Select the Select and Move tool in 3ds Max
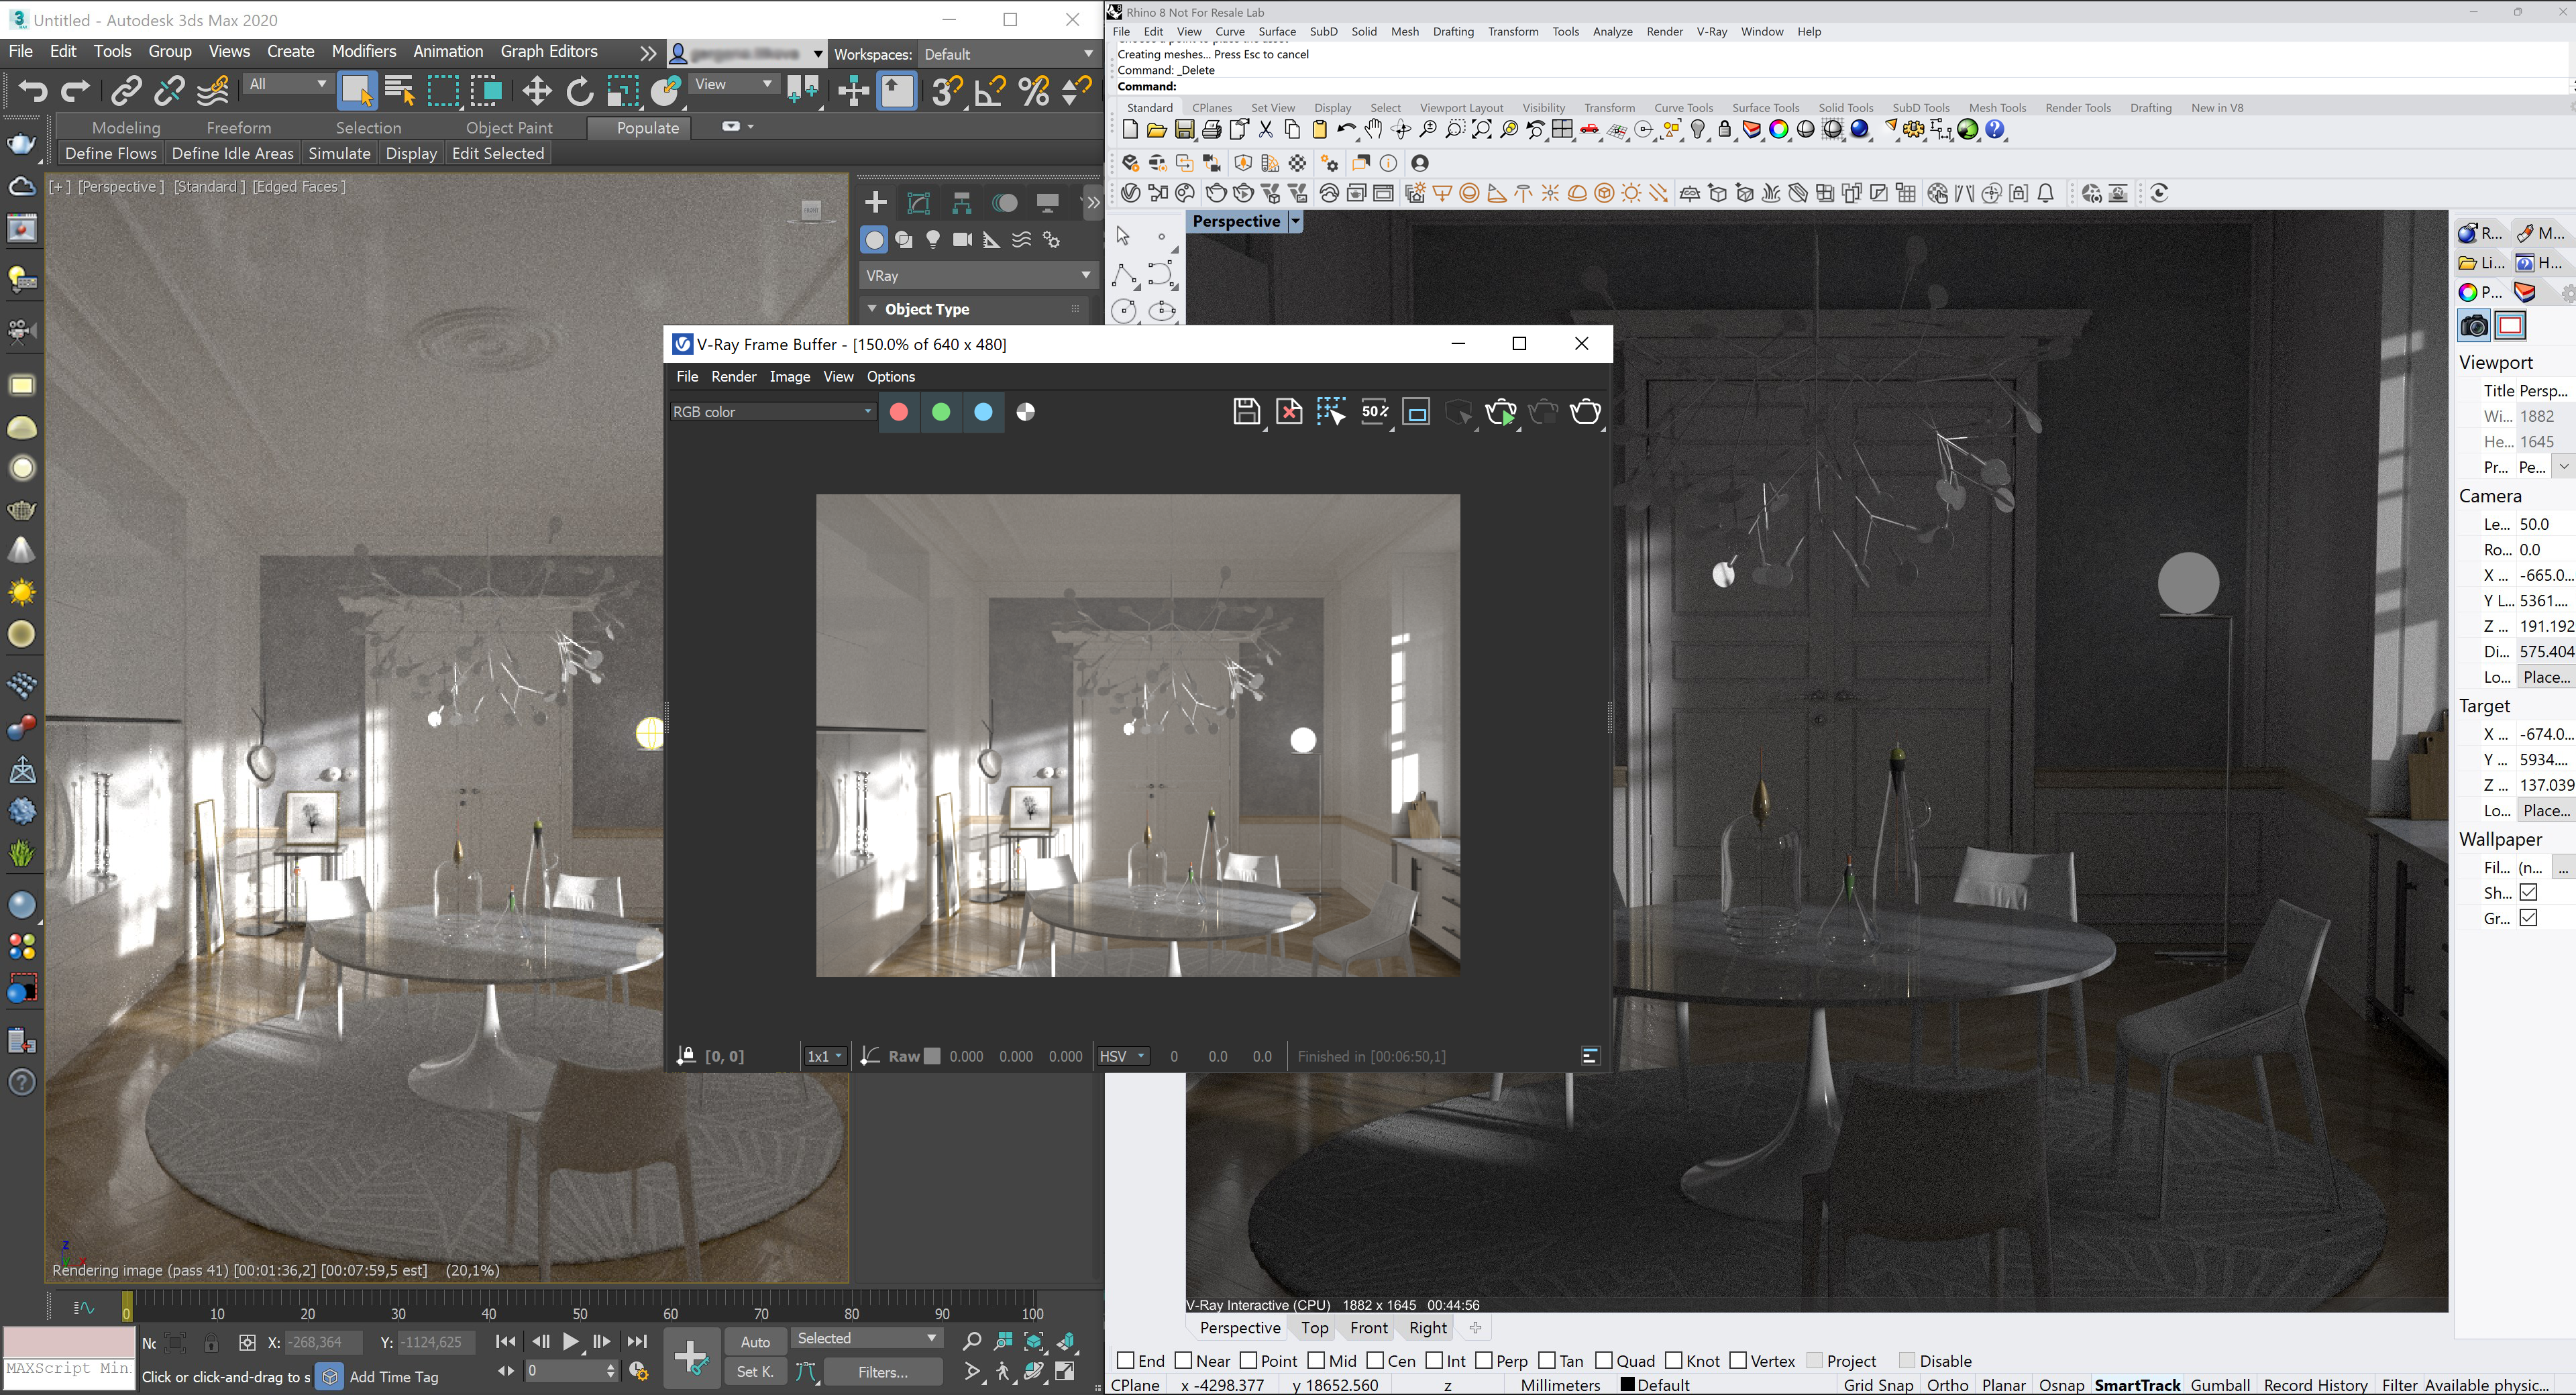The height and width of the screenshot is (1395, 2576). click(537, 92)
